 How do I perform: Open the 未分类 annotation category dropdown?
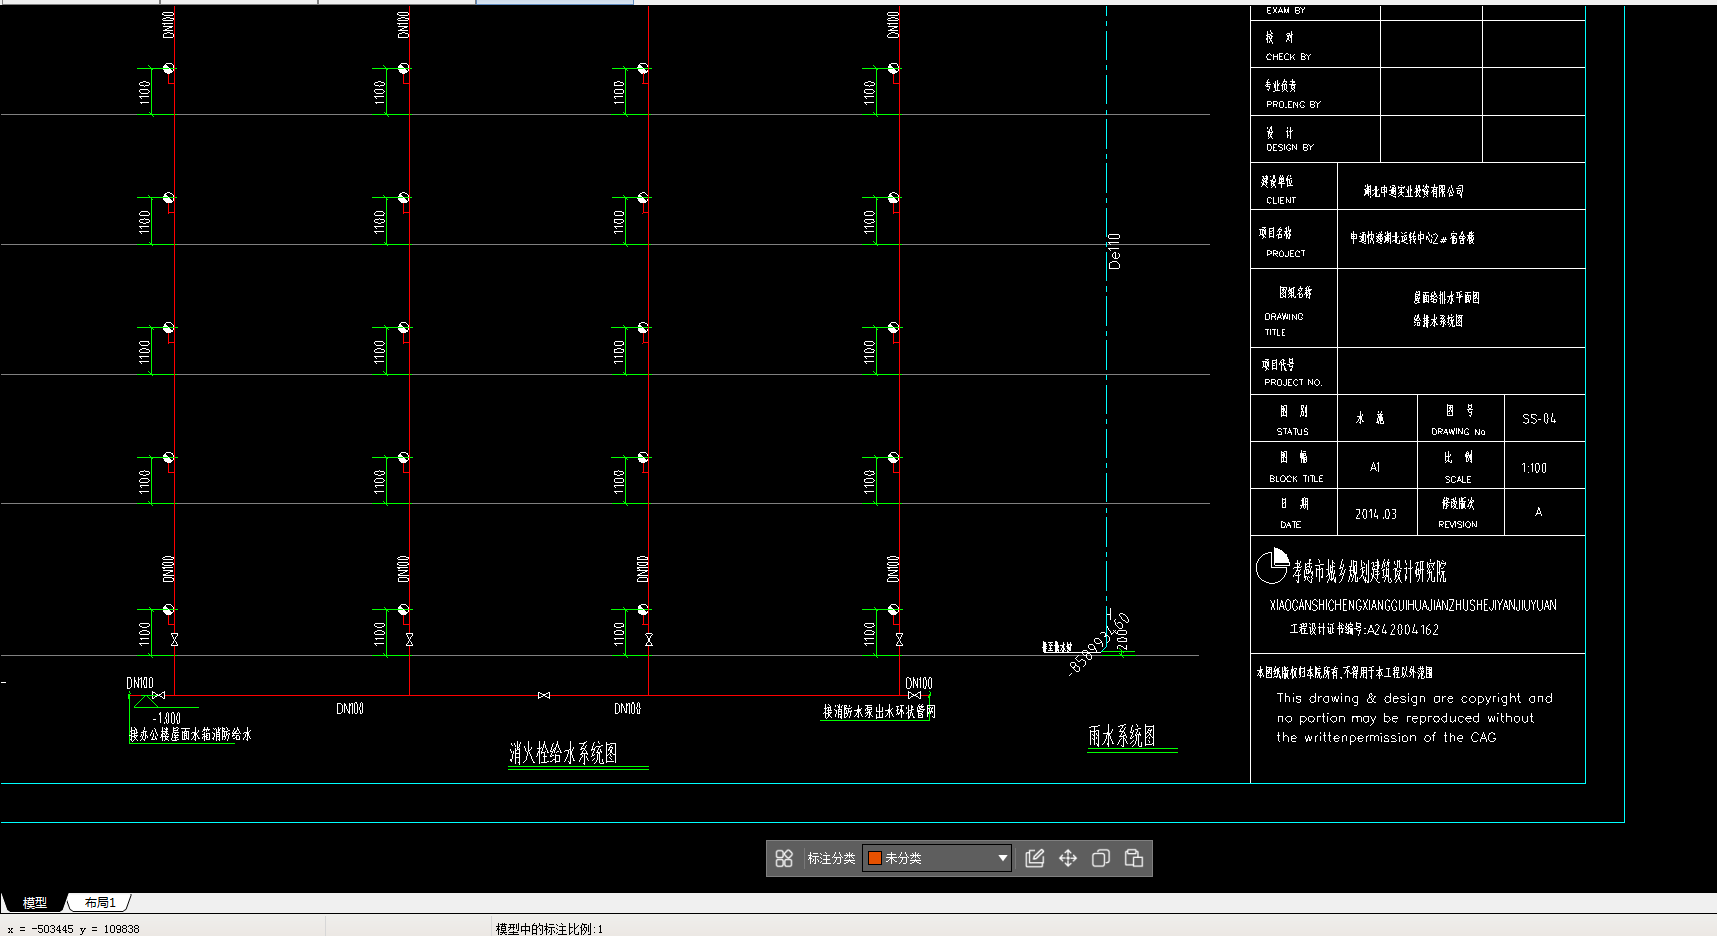point(937,858)
